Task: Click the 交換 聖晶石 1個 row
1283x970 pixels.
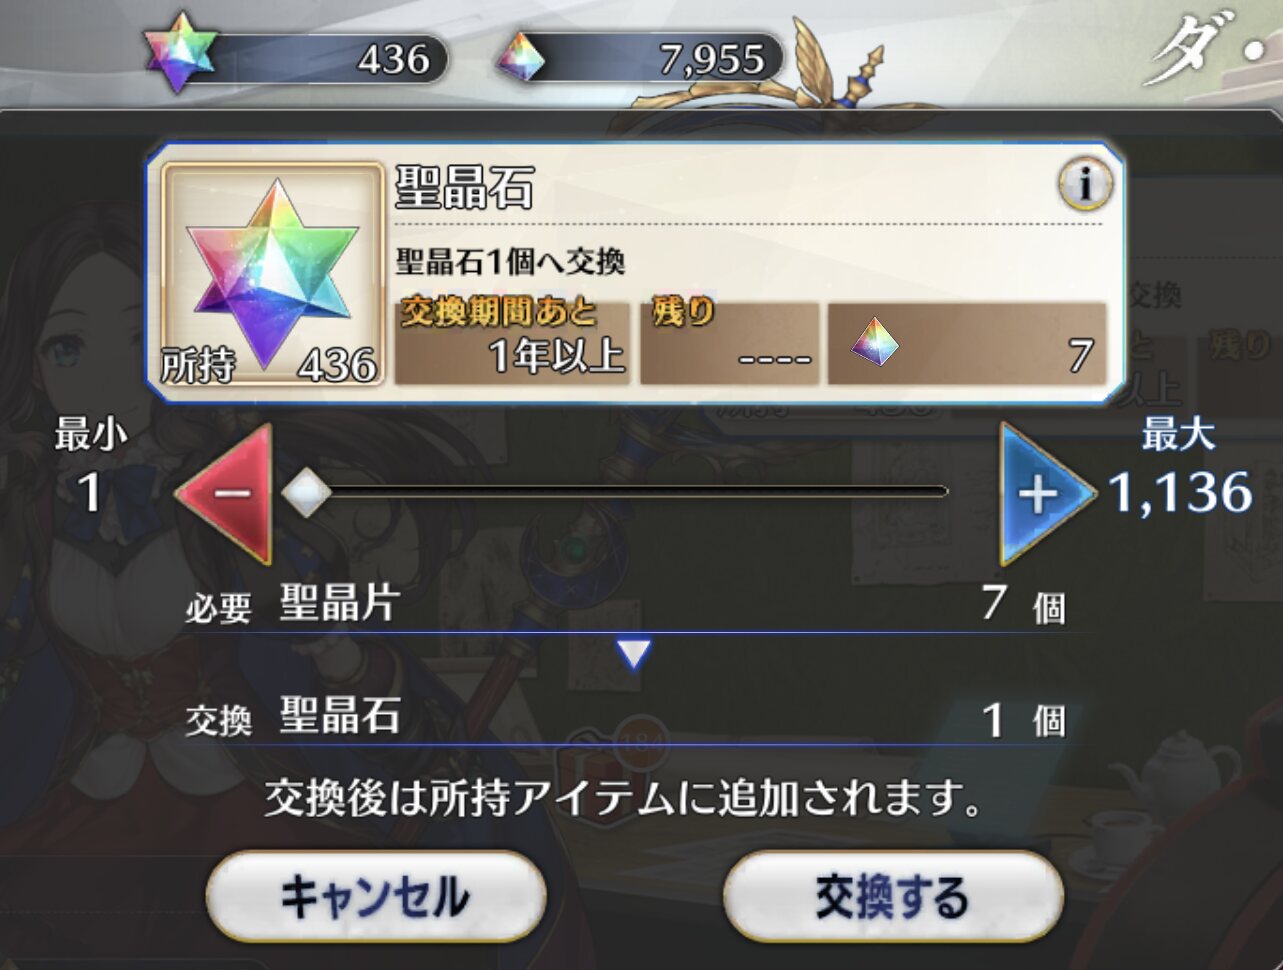Action: (x=625, y=718)
